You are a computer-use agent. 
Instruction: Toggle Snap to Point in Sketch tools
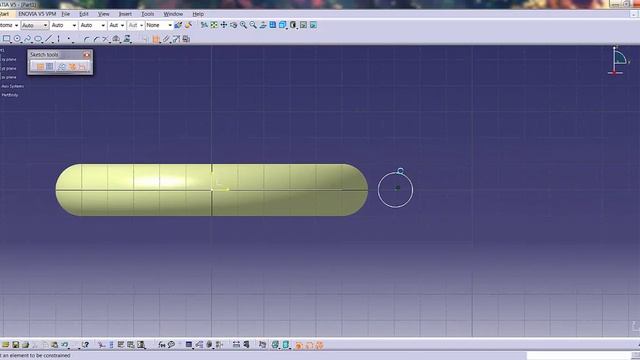[50, 67]
